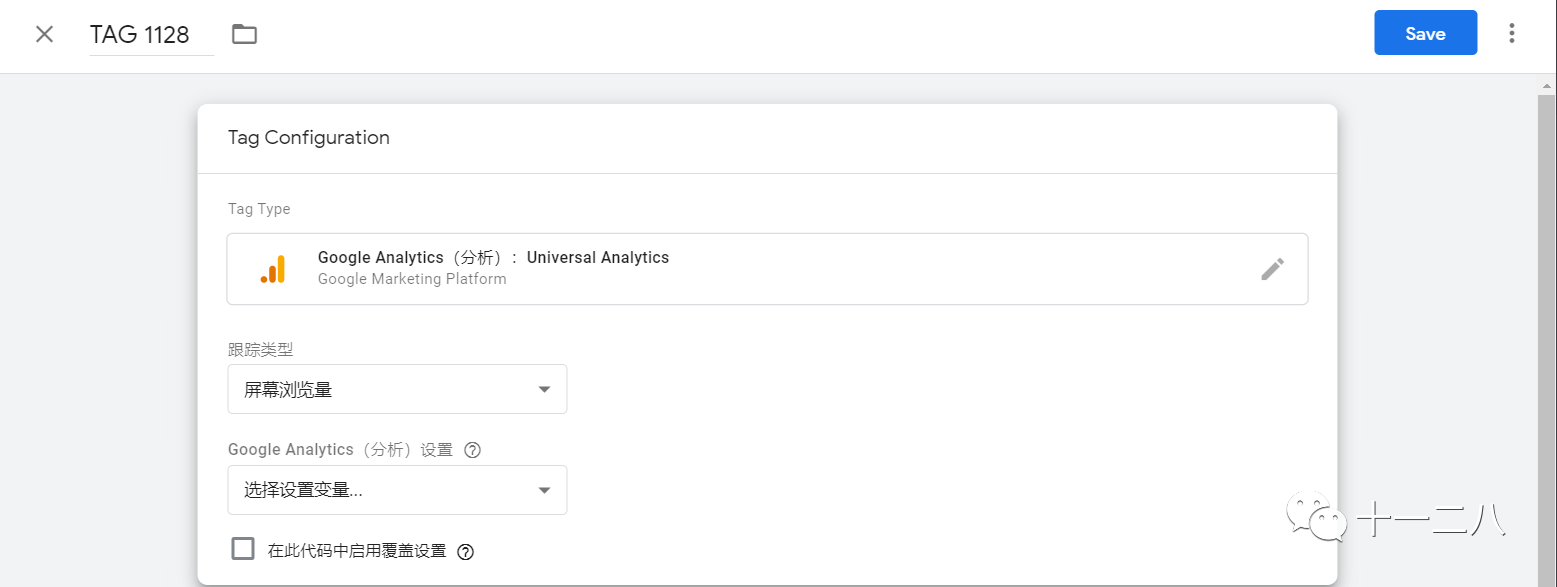Screen dimensions: 1557x587
Task: Close the tag editor with the X icon
Action: tap(44, 33)
